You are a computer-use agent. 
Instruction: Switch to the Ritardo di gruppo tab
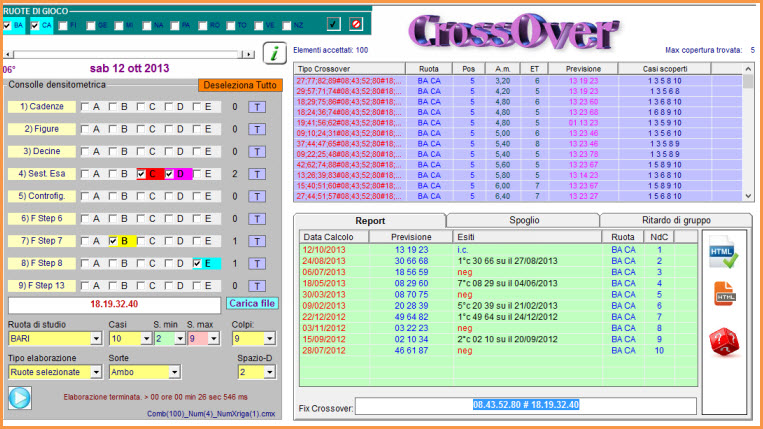pos(676,220)
